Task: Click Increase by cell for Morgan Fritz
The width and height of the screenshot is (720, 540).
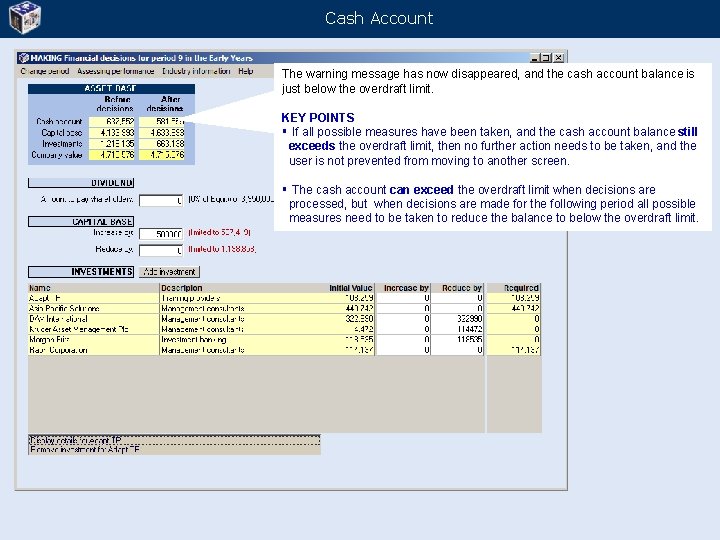Action: (403, 340)
